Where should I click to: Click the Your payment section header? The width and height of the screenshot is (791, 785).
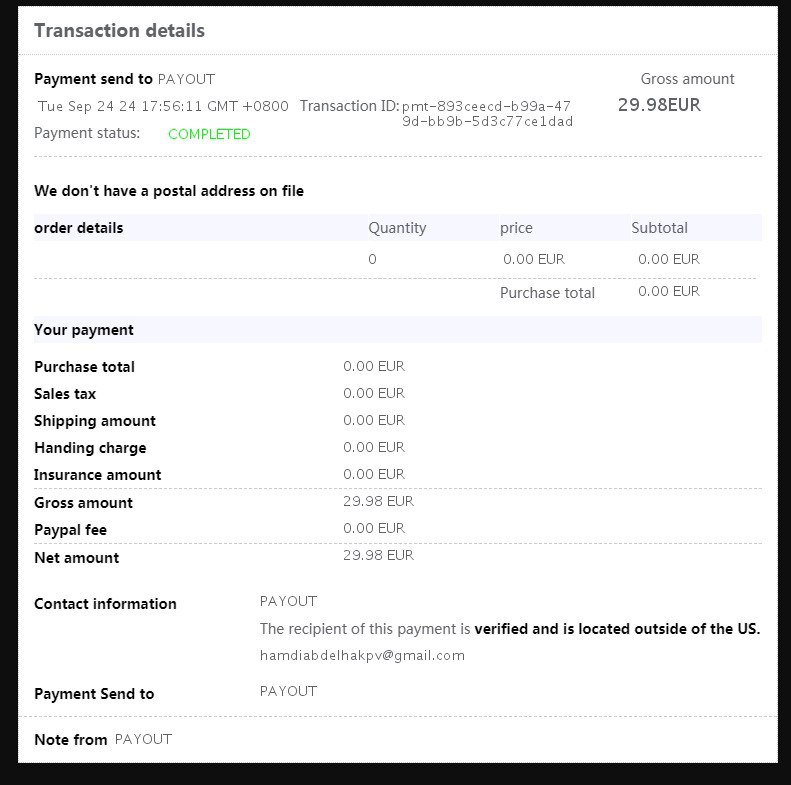pos(84,330)
